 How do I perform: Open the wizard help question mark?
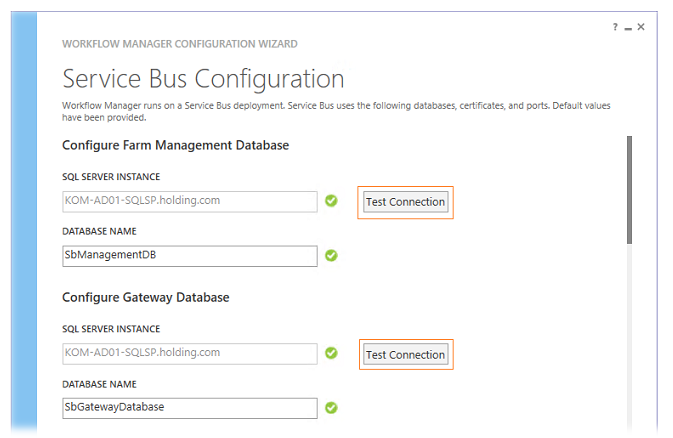(x=615, y=27)
